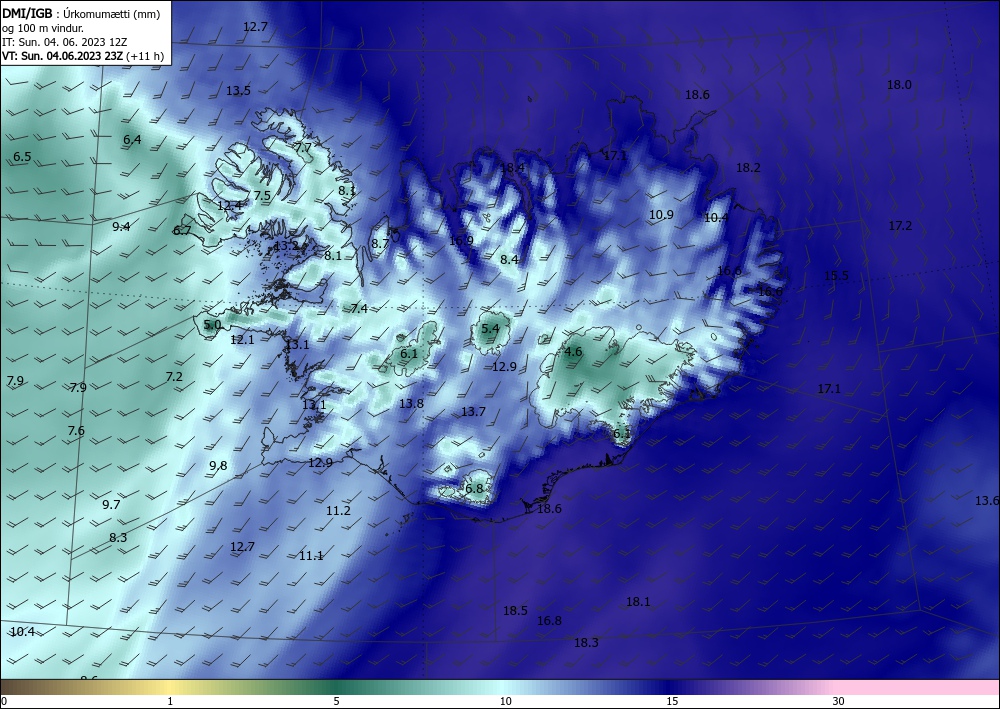Click the '30' label on the colour scale
The height and width of the screenshot is (709, 1000).
[x=839, y=701]
